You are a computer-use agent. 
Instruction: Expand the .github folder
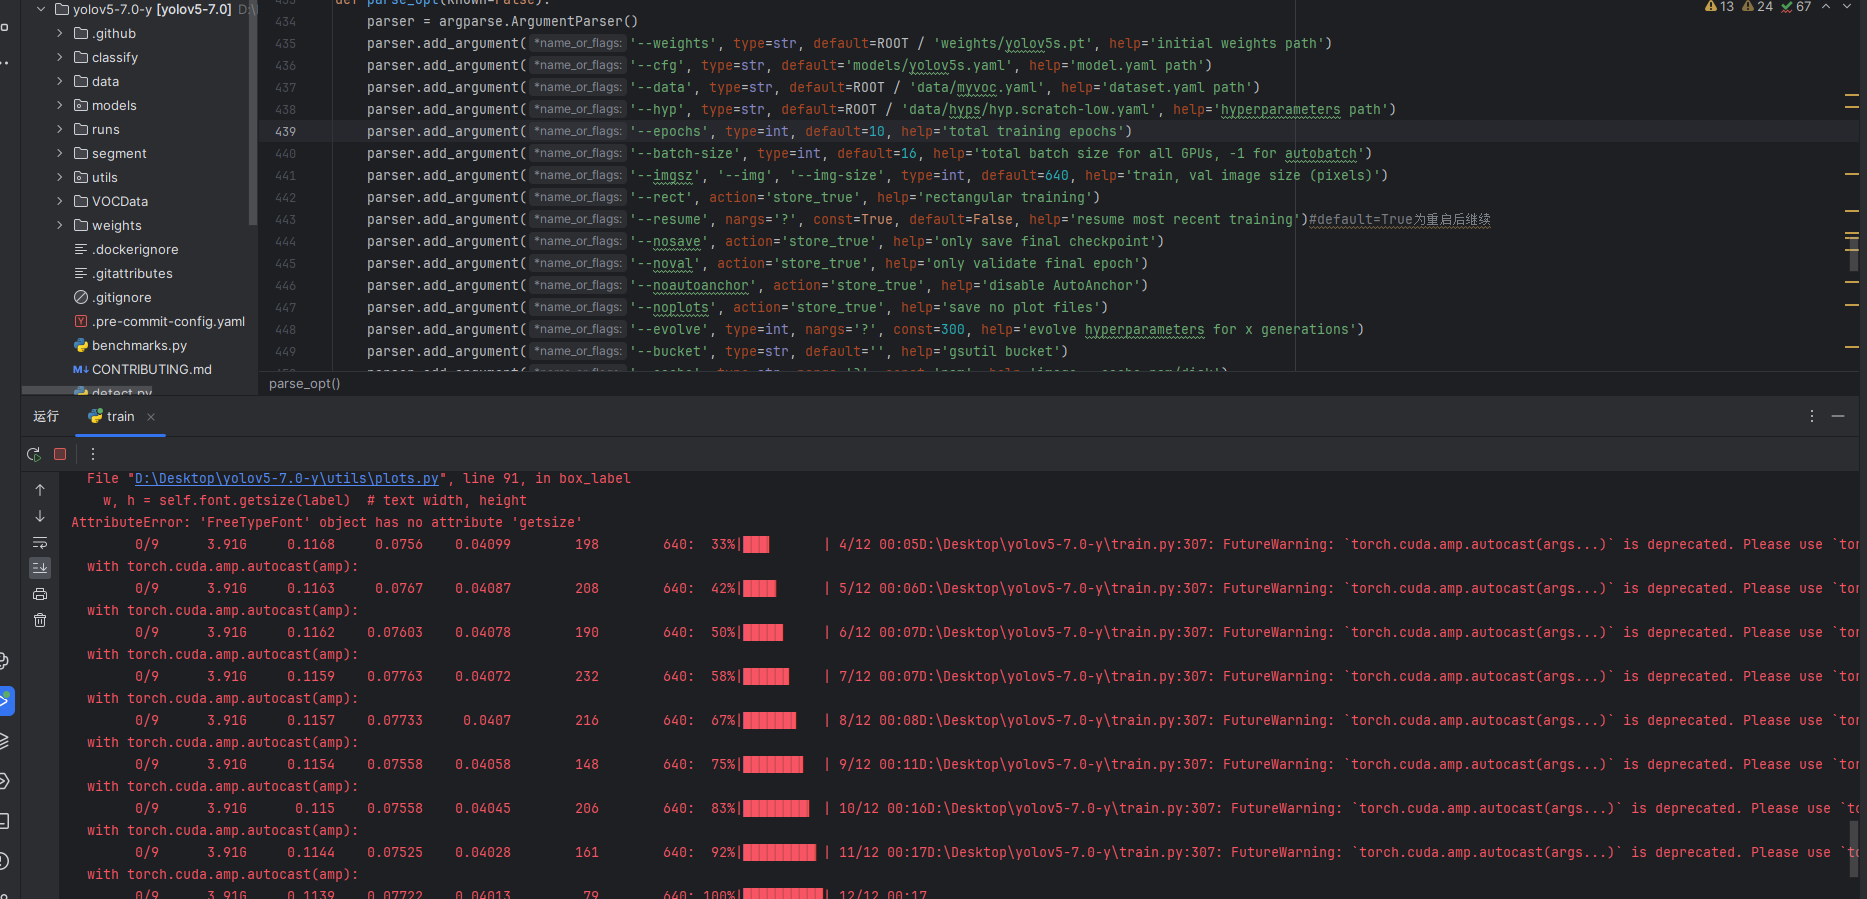pos(60,33)
